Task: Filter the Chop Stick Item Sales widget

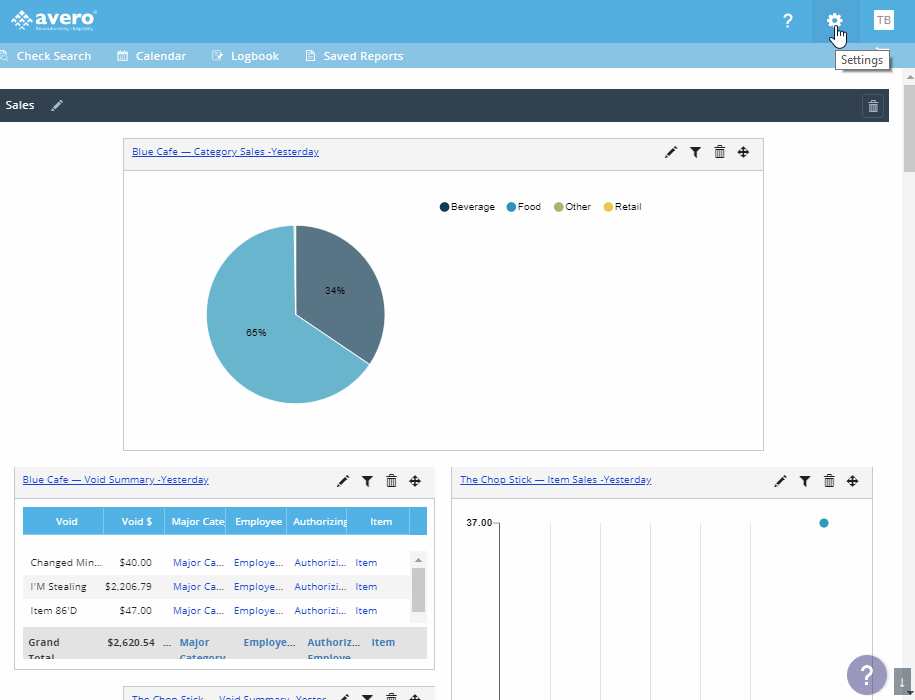Action: (x=805, y=481)
